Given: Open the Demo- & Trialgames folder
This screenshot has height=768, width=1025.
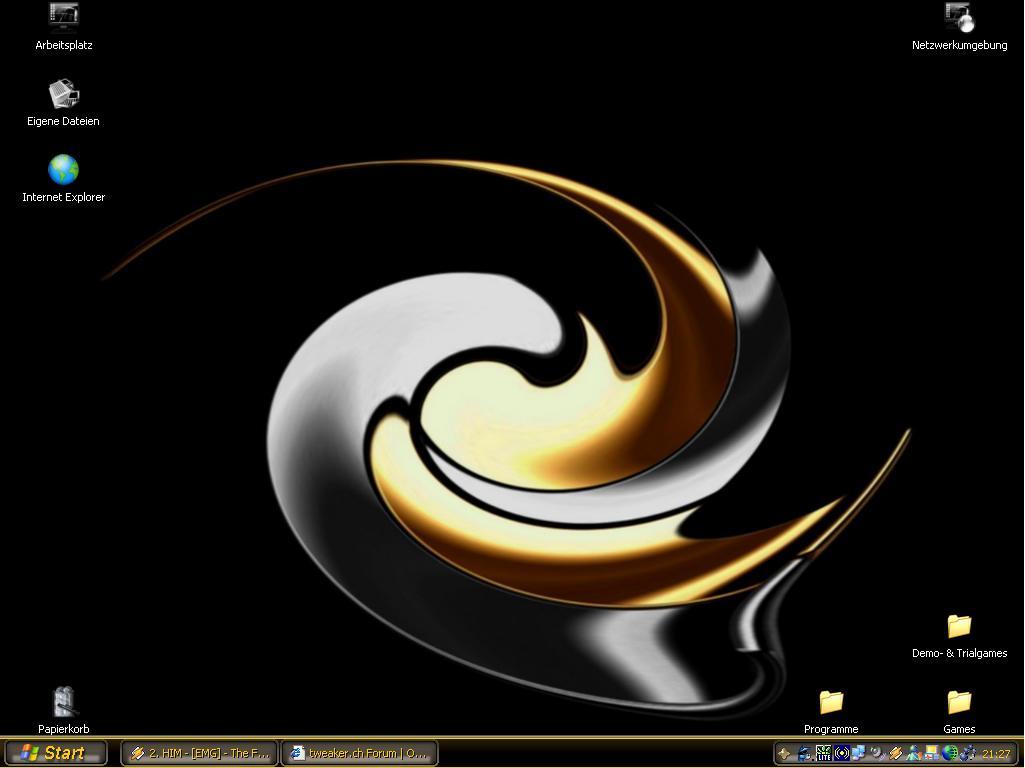Looking at the screenshot, I should (959, 626).
